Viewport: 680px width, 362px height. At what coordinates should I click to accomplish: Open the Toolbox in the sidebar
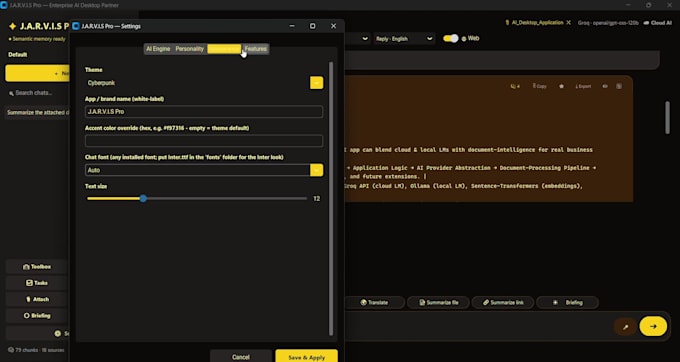click(37, 267)
